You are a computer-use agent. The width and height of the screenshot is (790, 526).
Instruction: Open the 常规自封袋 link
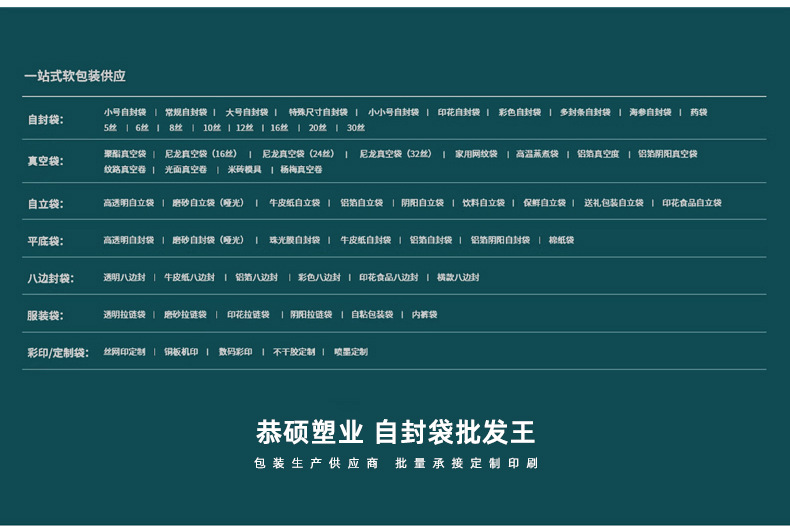pos(186,112)
